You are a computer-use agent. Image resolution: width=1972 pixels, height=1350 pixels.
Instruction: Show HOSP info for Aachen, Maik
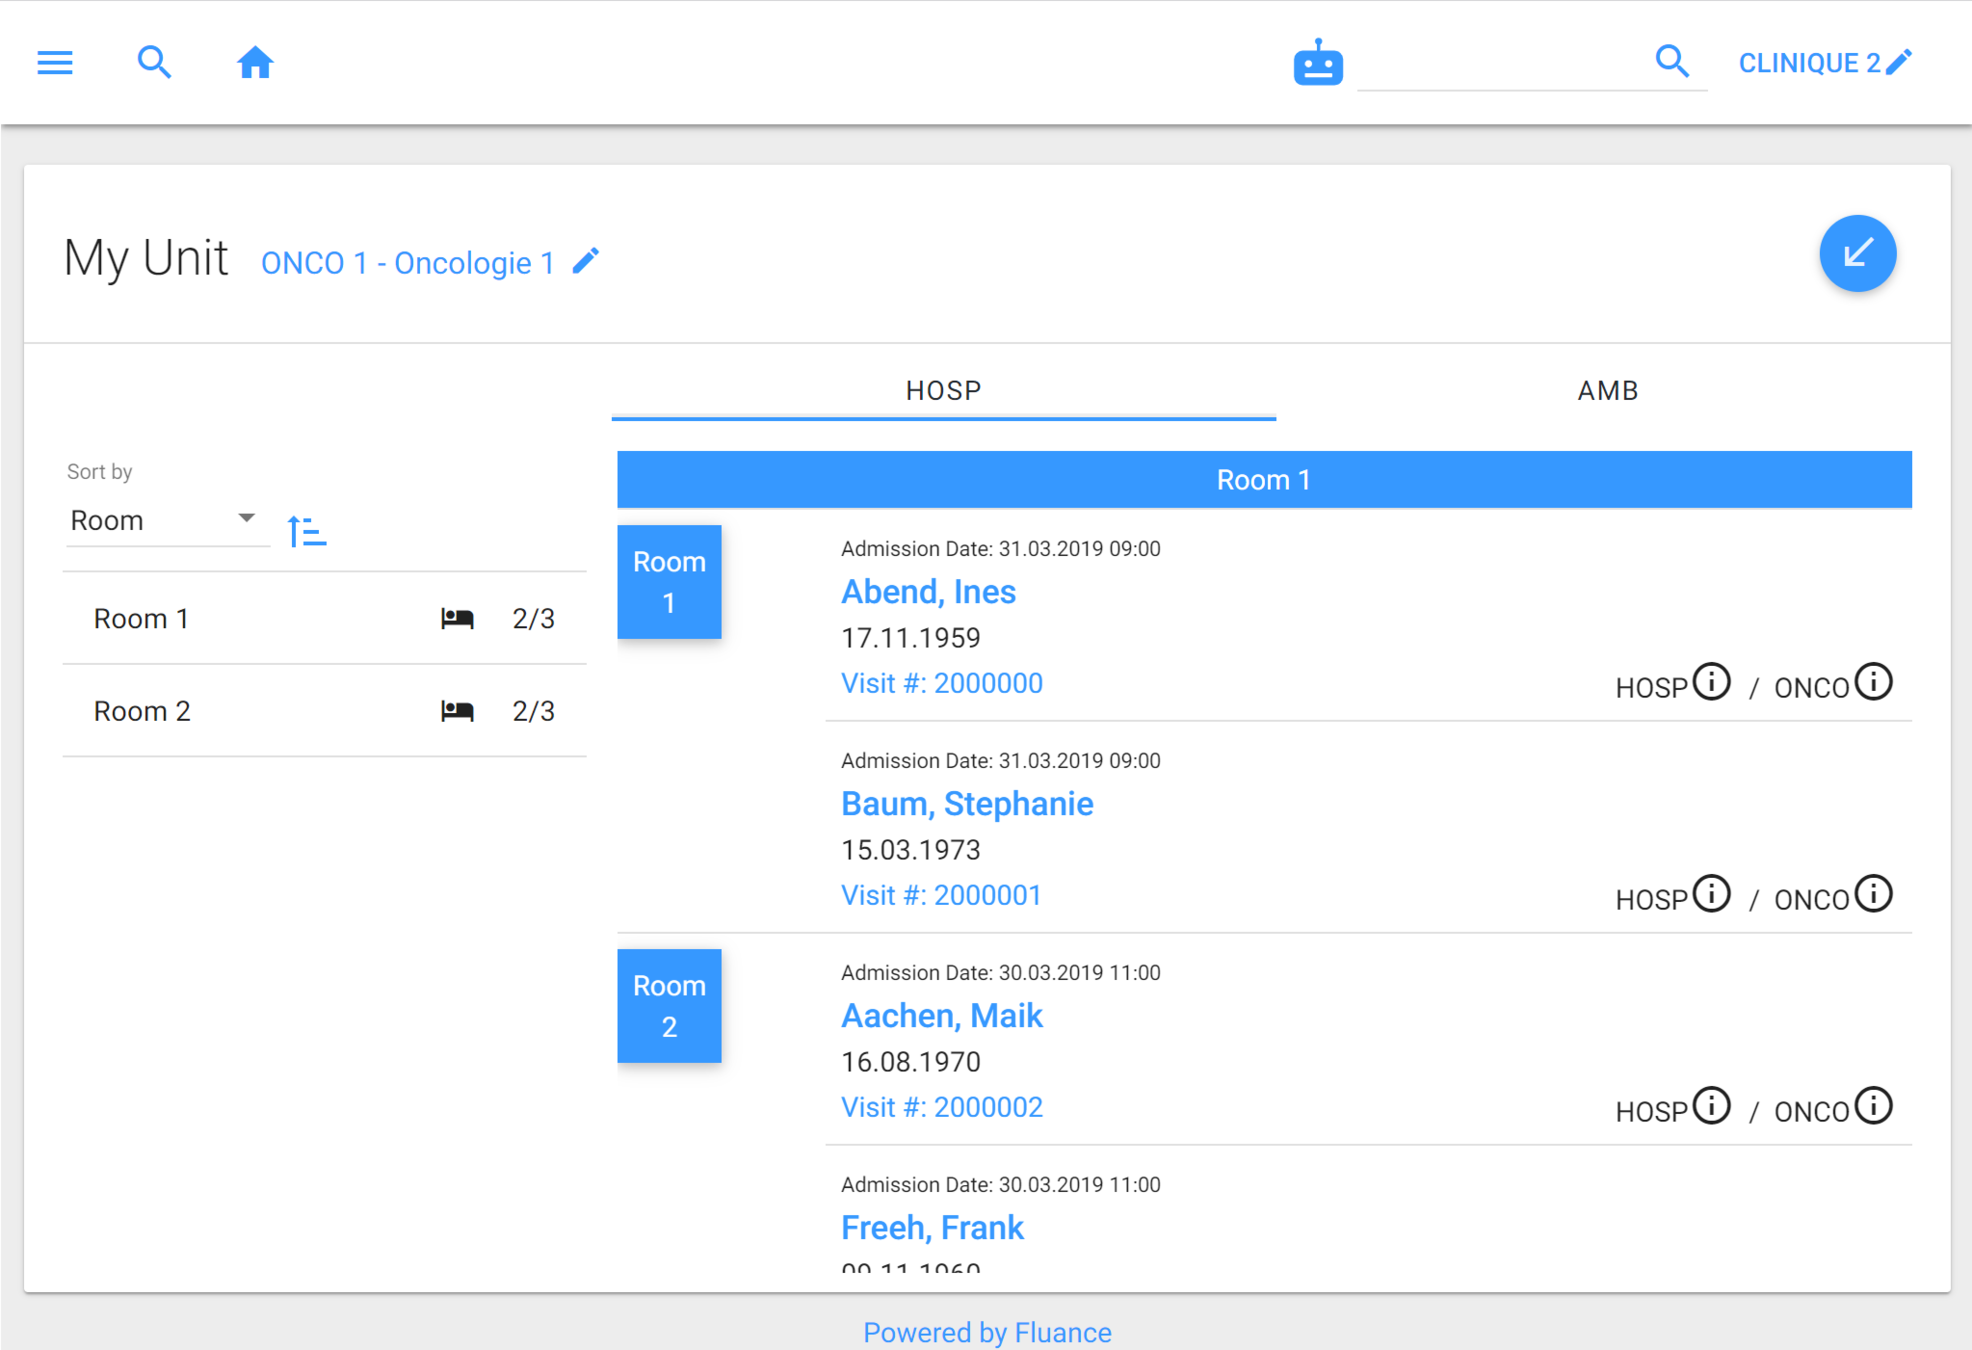point(1712,1106)
